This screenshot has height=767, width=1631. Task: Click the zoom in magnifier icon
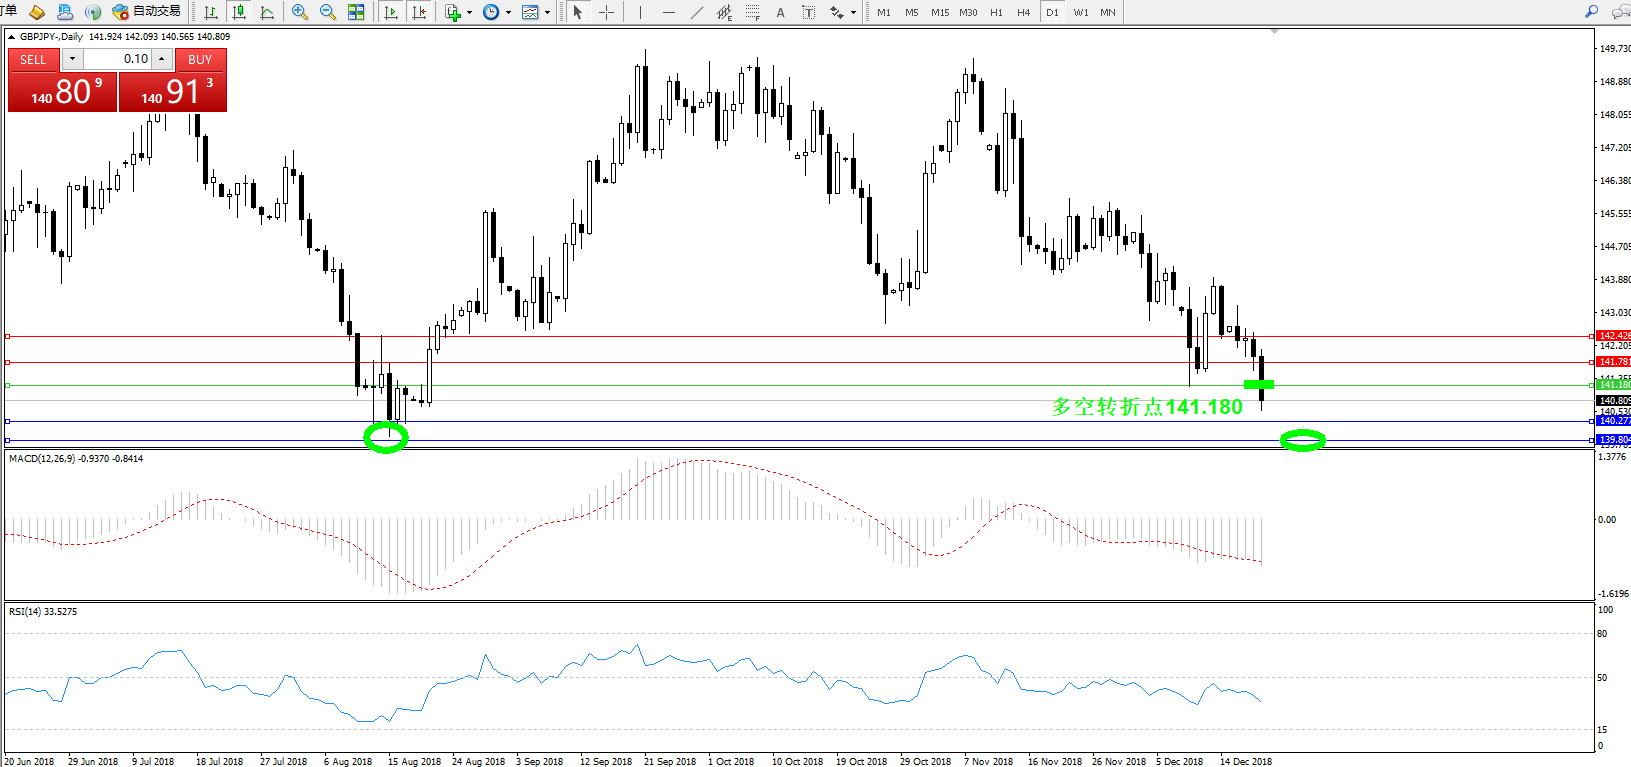[x=299, y=12]
